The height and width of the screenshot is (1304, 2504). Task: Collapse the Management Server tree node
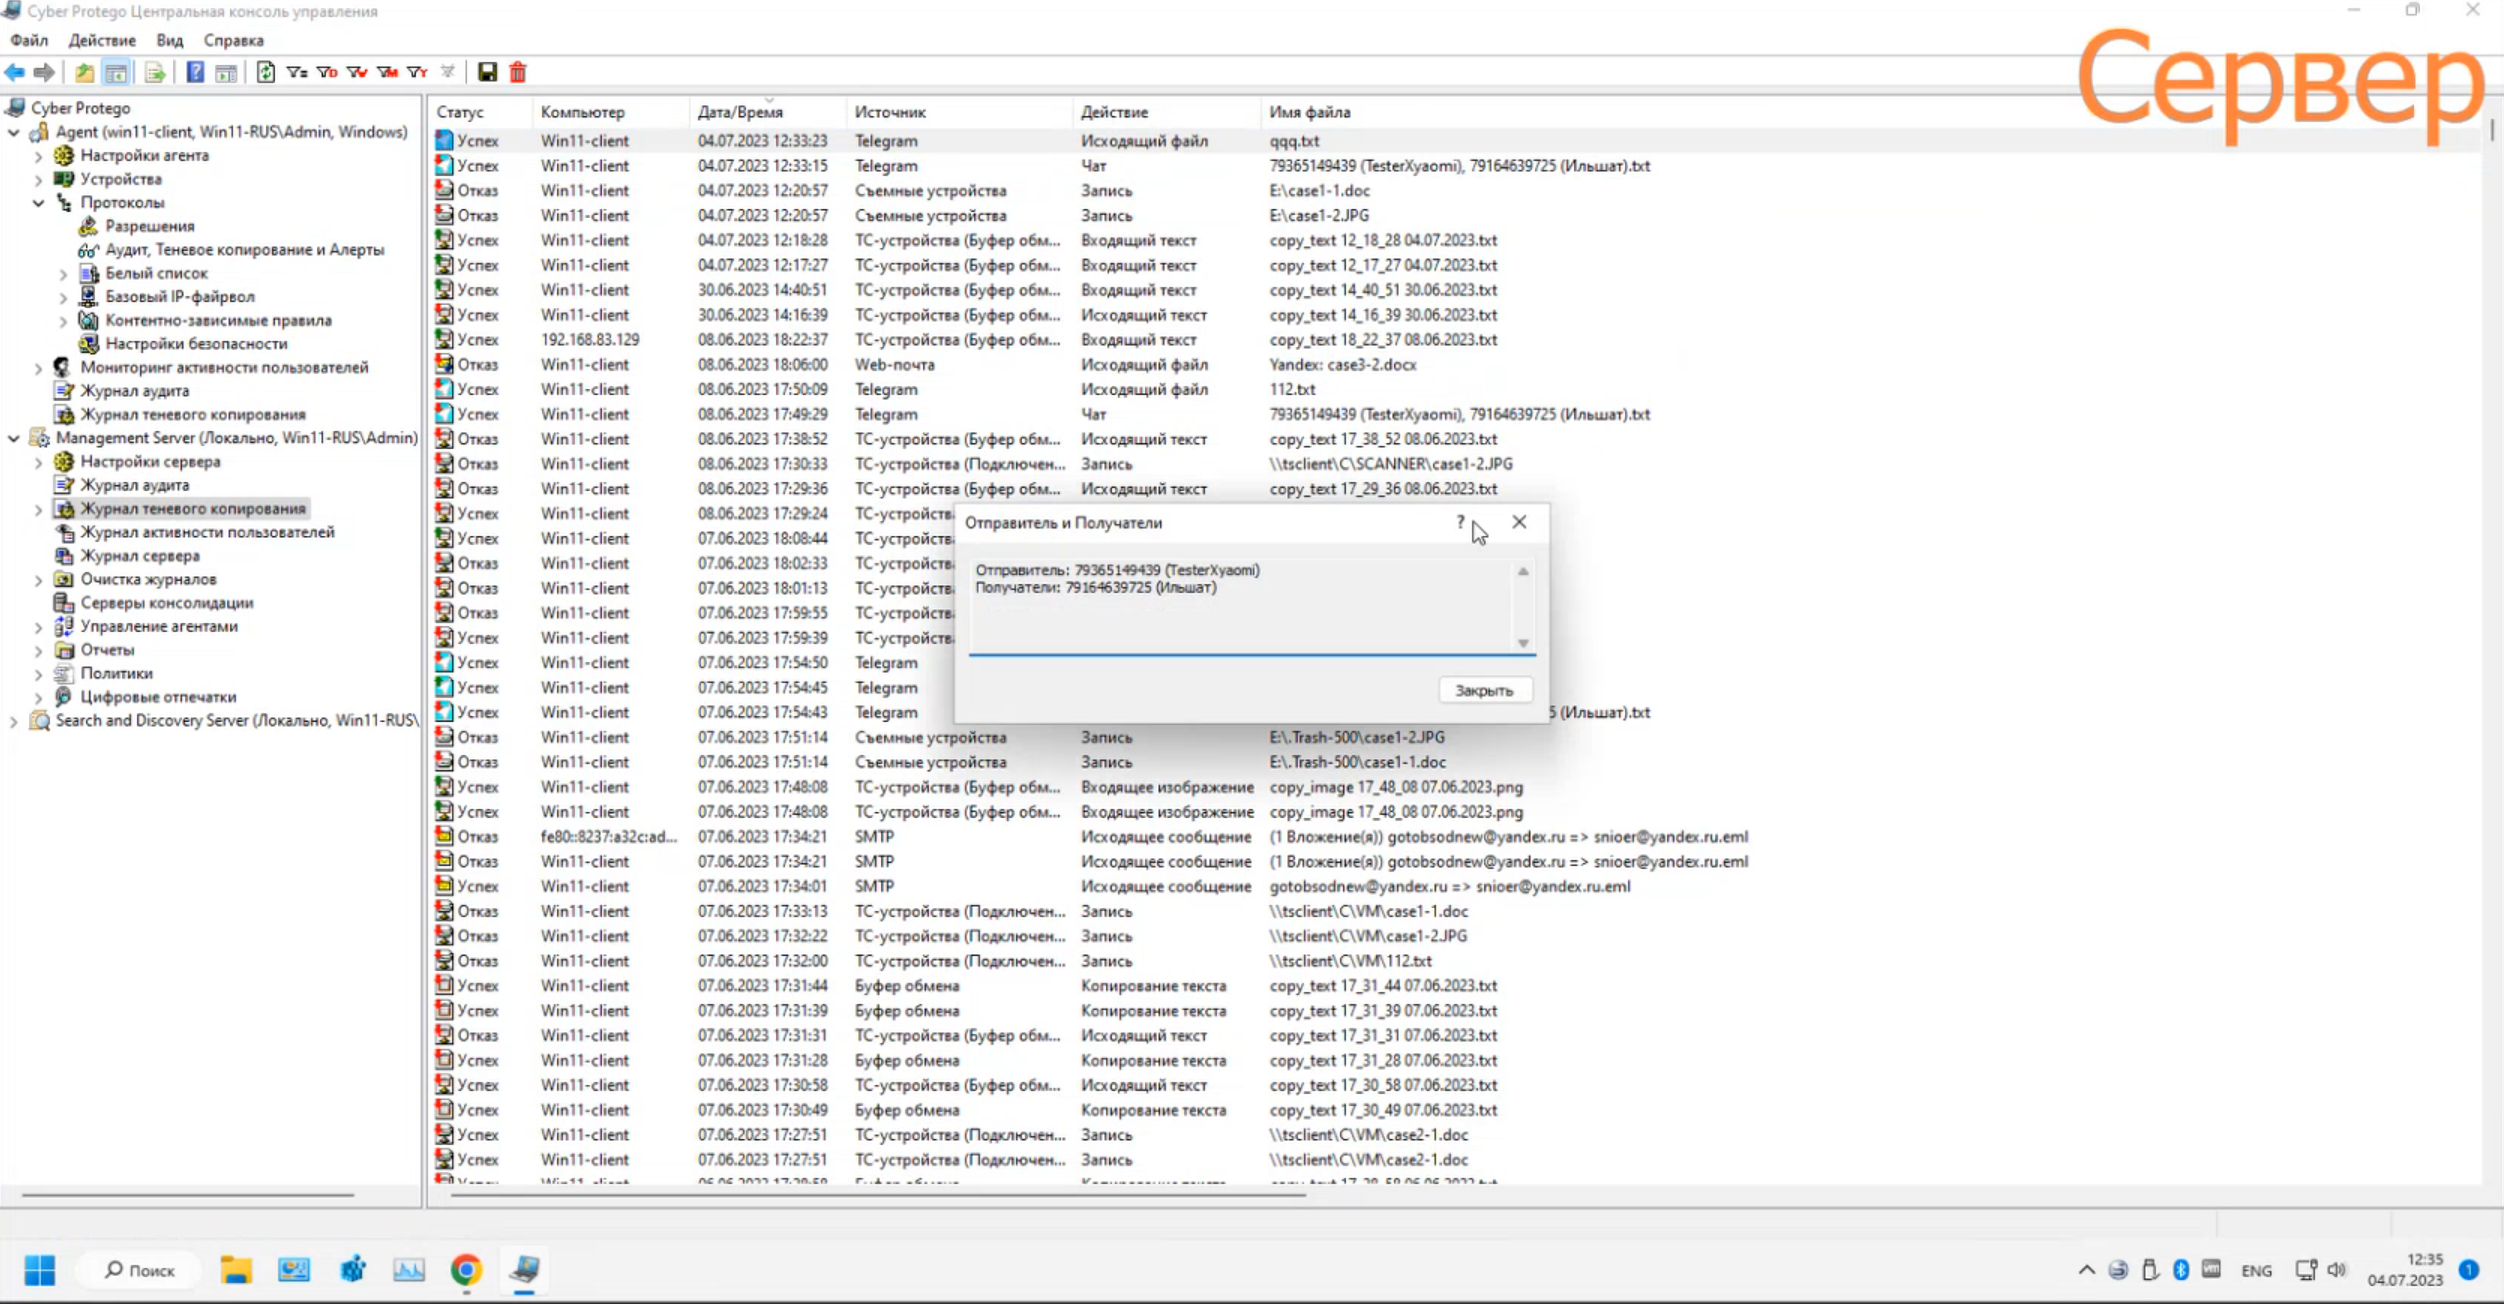[x=14, y=438]
